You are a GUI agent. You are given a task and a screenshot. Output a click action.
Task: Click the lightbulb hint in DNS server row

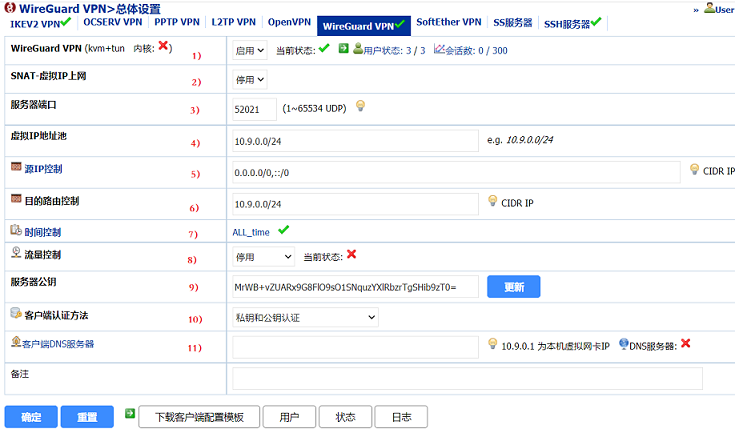pyautogui.click(x=493, y=343)
